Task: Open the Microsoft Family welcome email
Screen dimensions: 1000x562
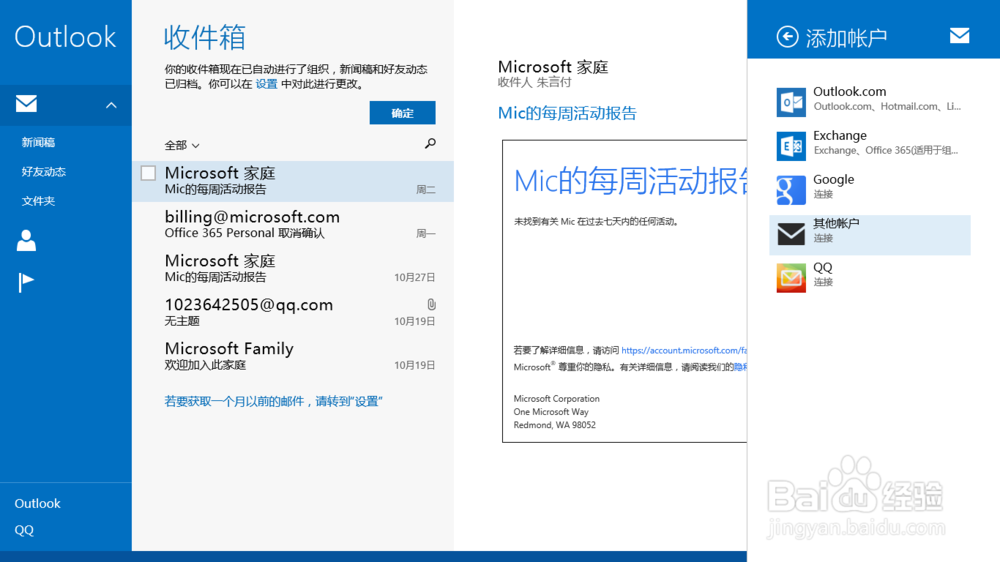Action: click(x=293, y=357)
